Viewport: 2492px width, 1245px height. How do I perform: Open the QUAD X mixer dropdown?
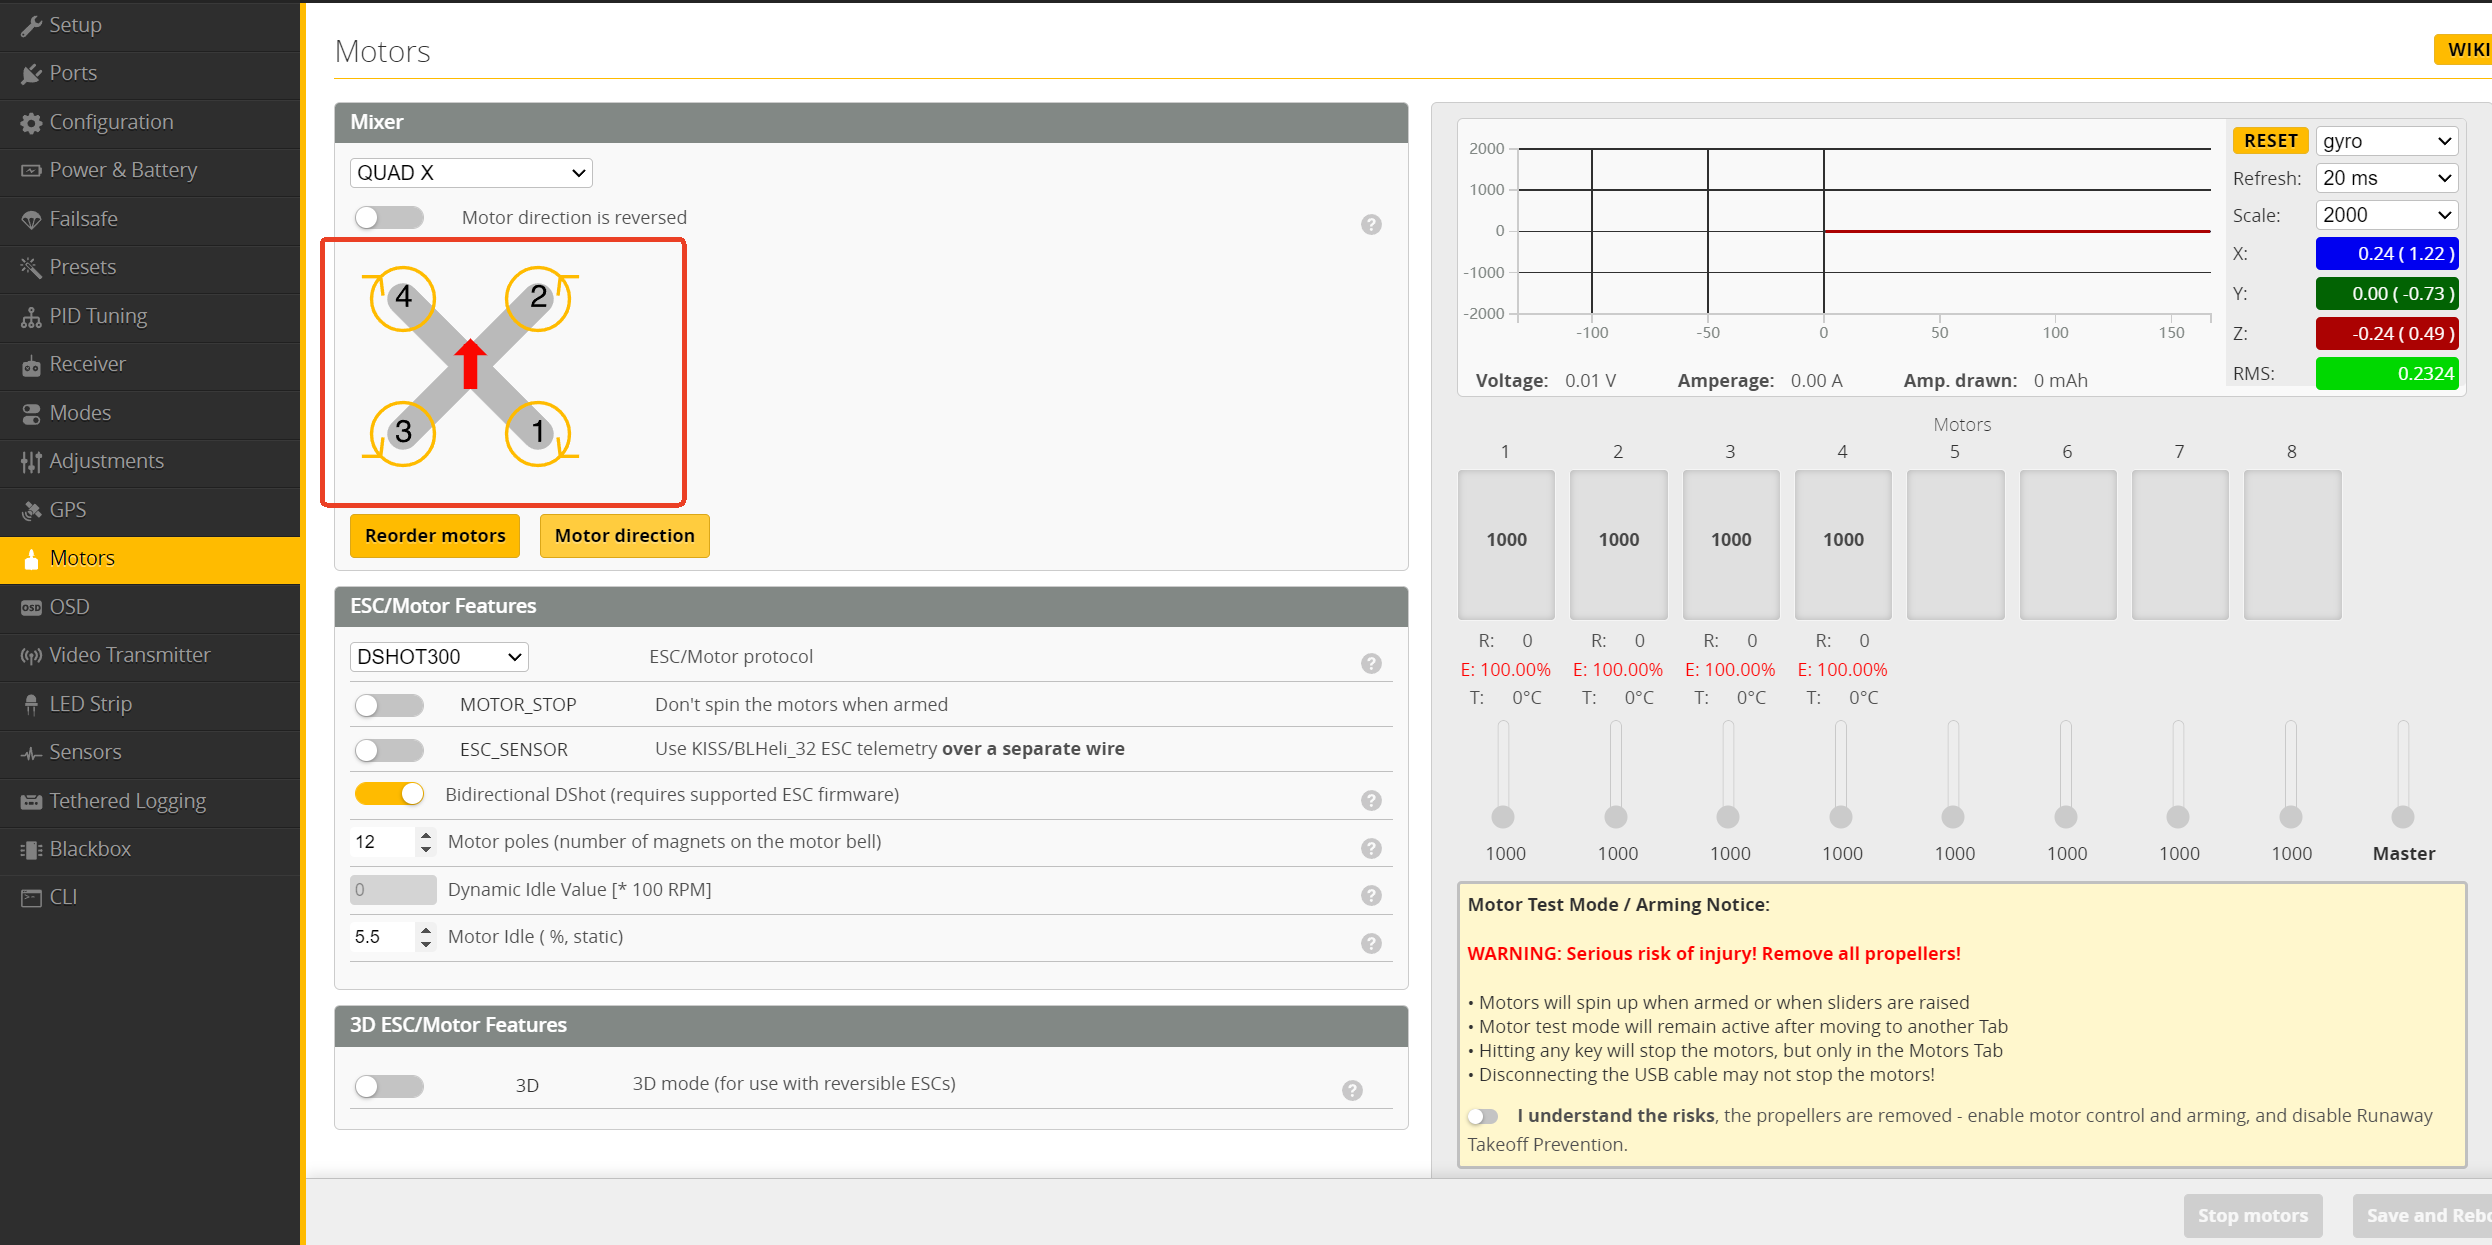470,173
